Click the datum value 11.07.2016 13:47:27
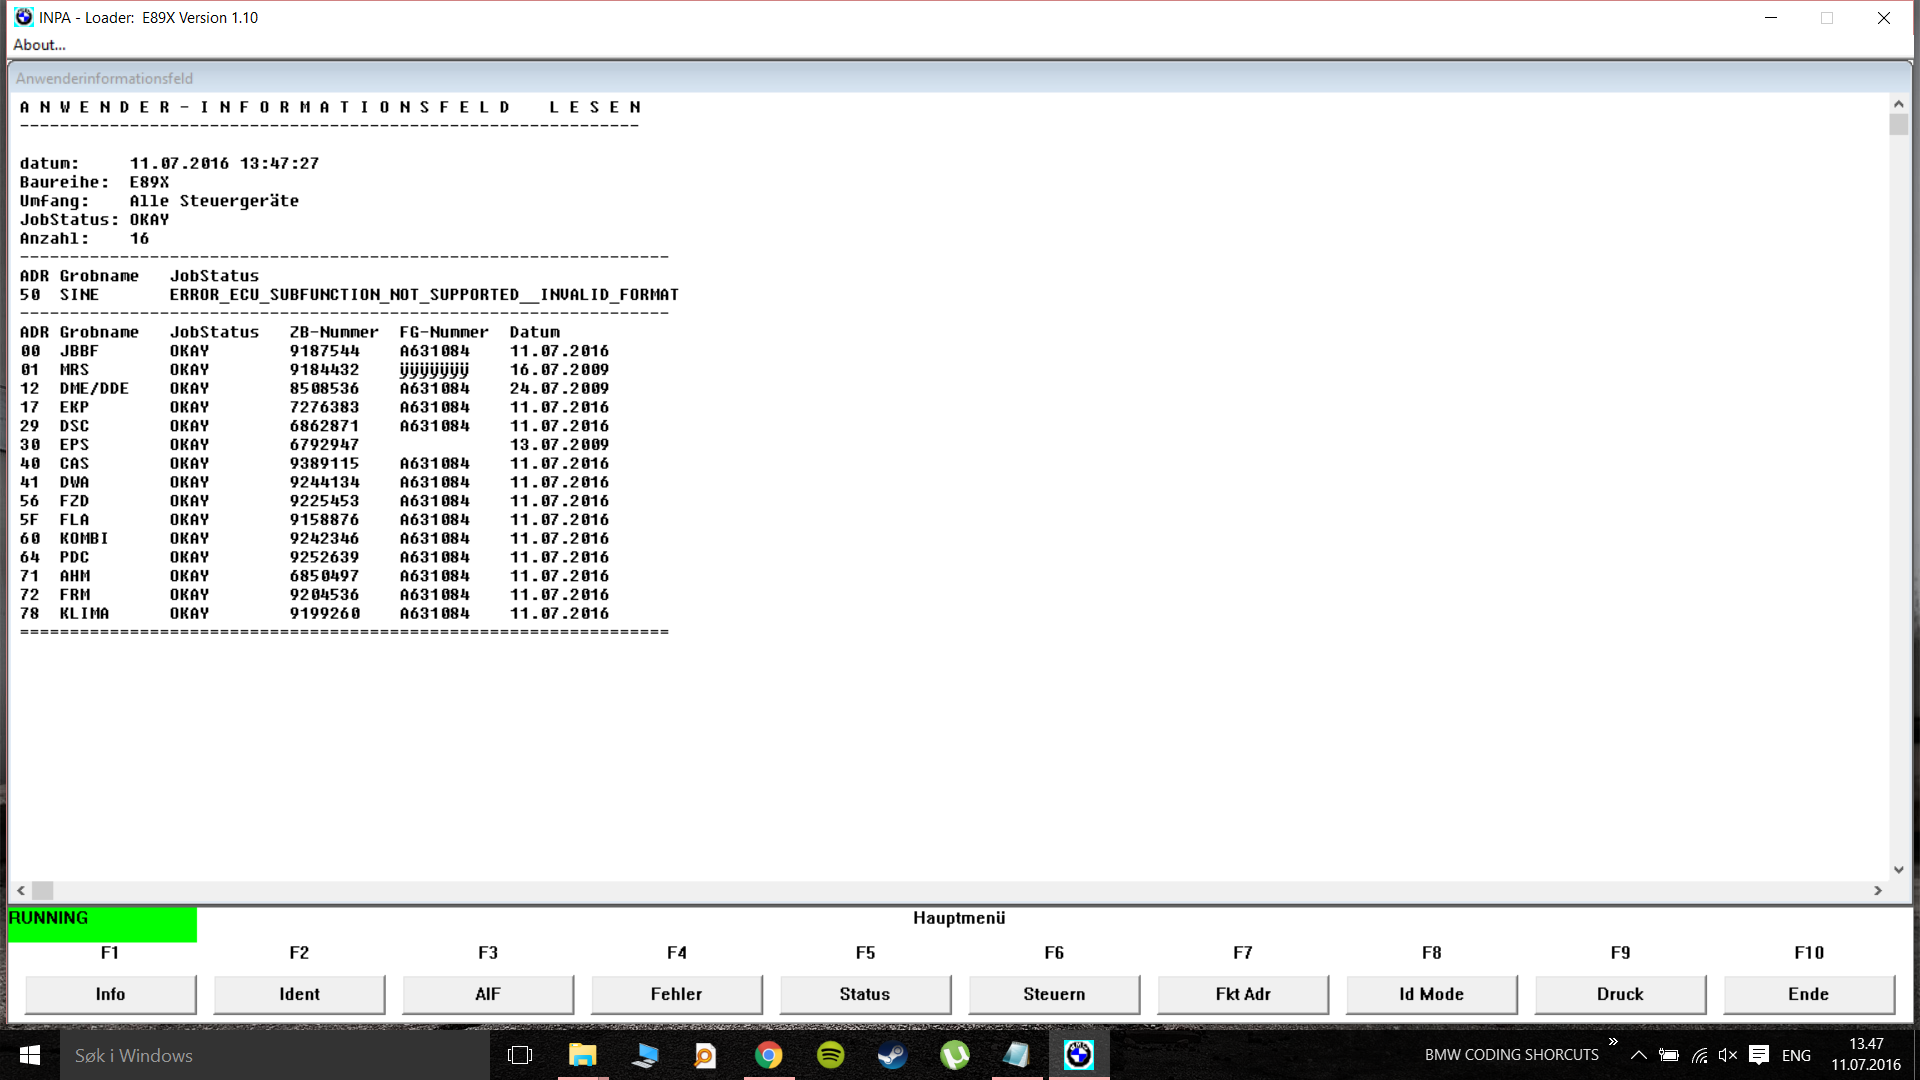1920x1080 pixels. click(224, 163)
